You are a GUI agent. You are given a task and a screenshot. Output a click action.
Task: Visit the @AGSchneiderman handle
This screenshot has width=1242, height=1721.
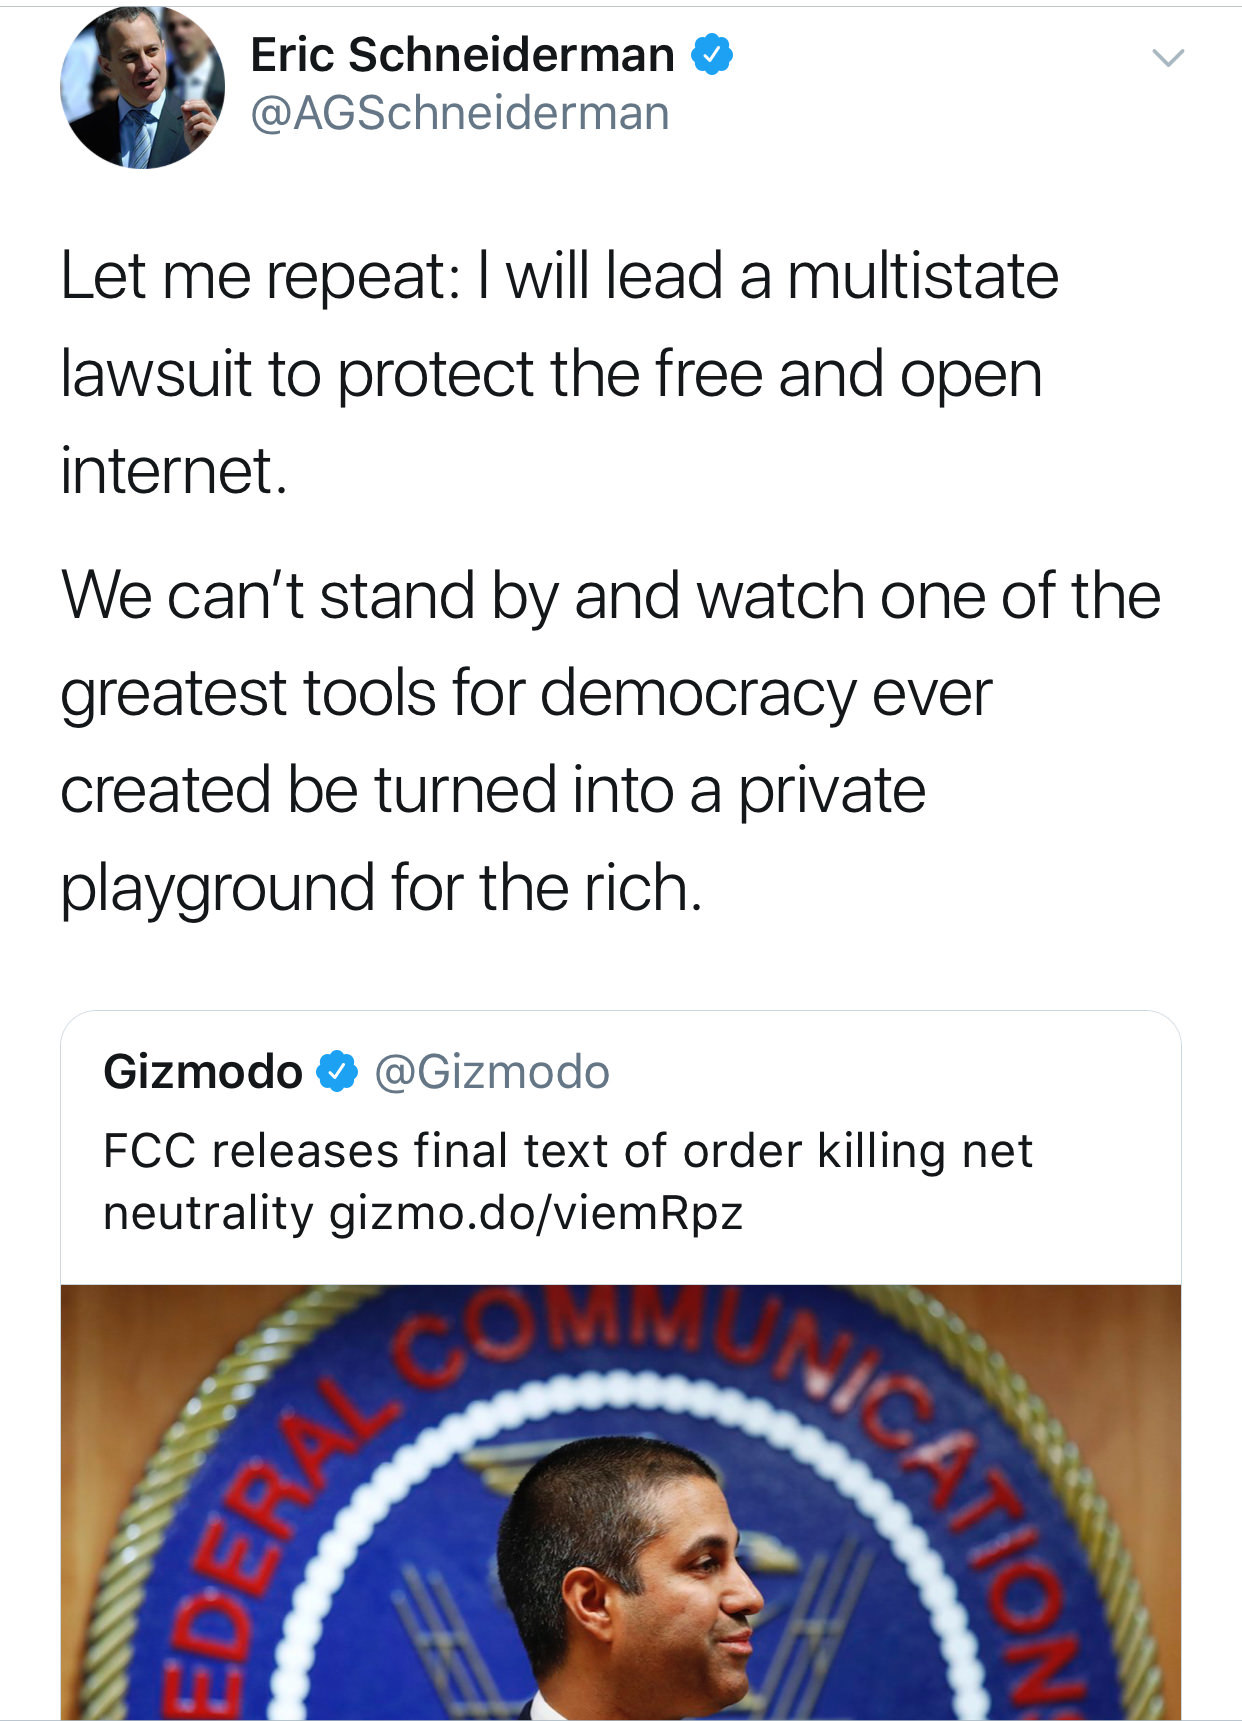459,113
